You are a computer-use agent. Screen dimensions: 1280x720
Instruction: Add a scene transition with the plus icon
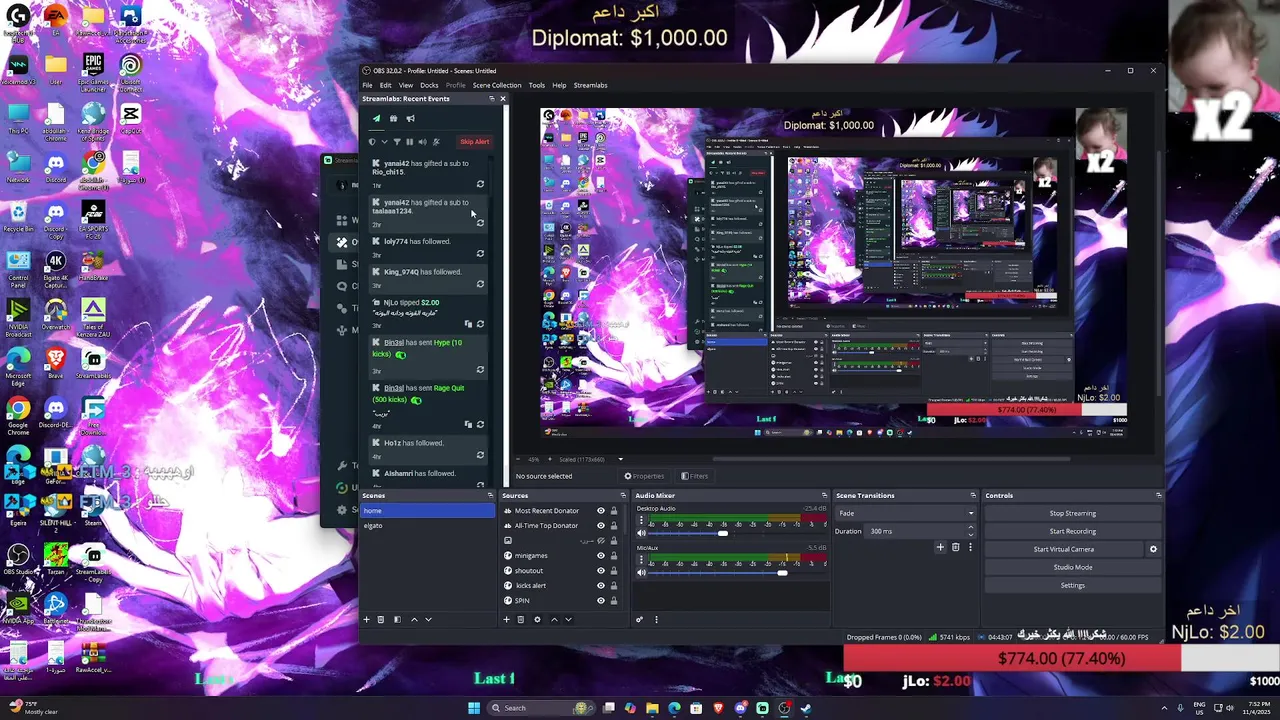[x=940, y=547]
